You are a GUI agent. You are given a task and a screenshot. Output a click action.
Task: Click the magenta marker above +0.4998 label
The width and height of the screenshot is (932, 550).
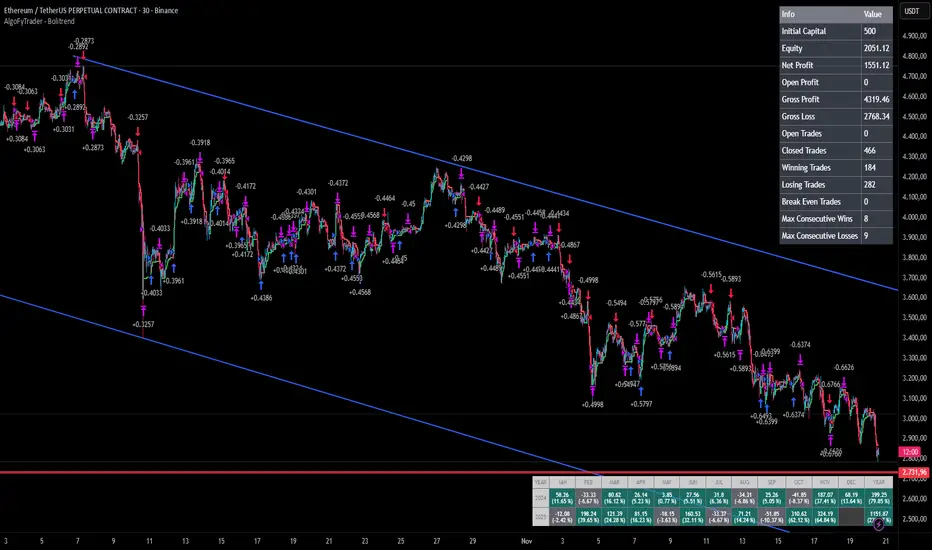(593, 391)
